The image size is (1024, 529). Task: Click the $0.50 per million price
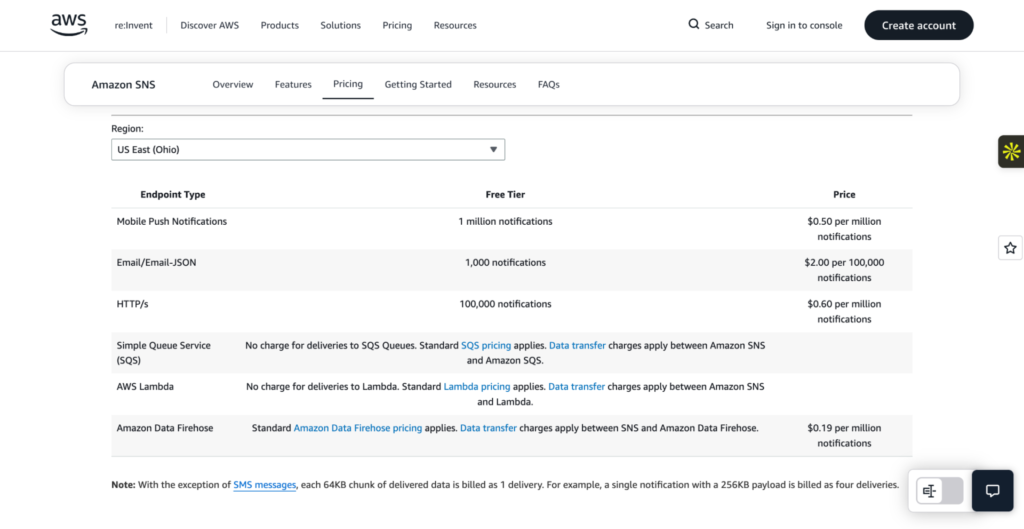coord(844,229)
